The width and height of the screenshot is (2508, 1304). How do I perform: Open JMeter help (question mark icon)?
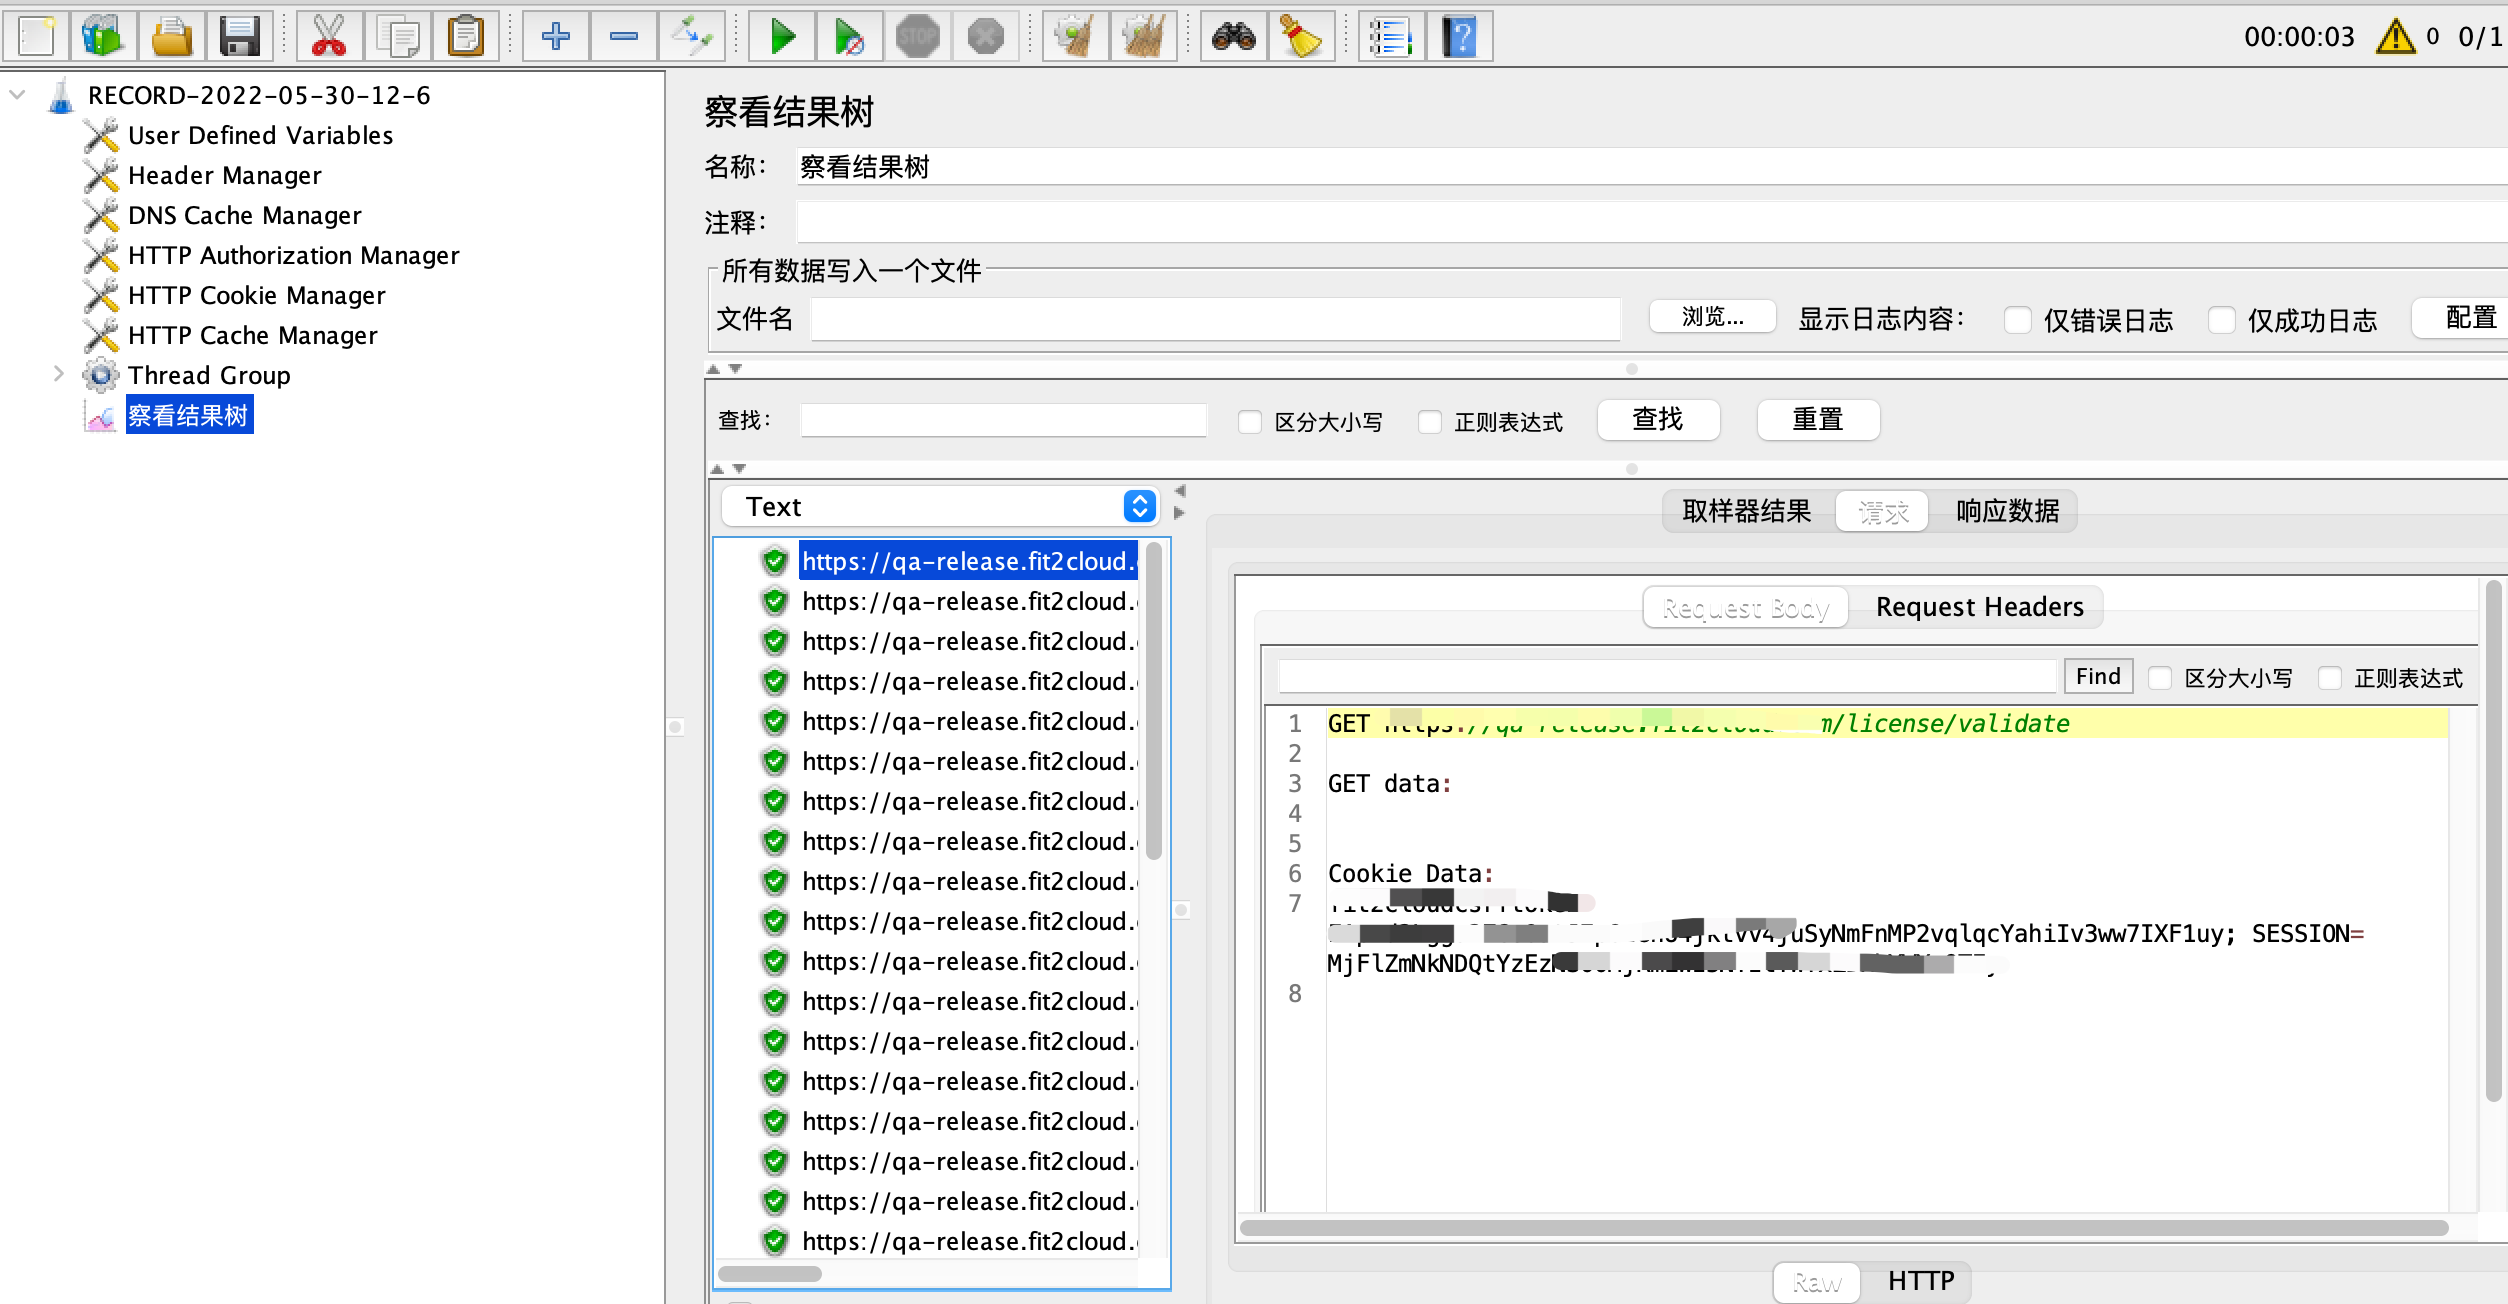(x=1460, y=36)
